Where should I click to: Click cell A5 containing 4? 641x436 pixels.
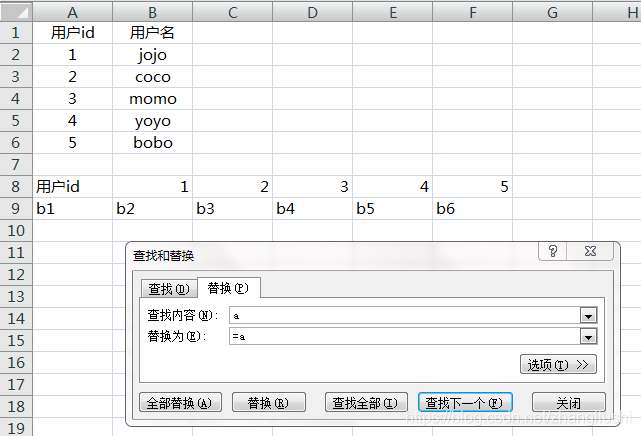[72, 121]
